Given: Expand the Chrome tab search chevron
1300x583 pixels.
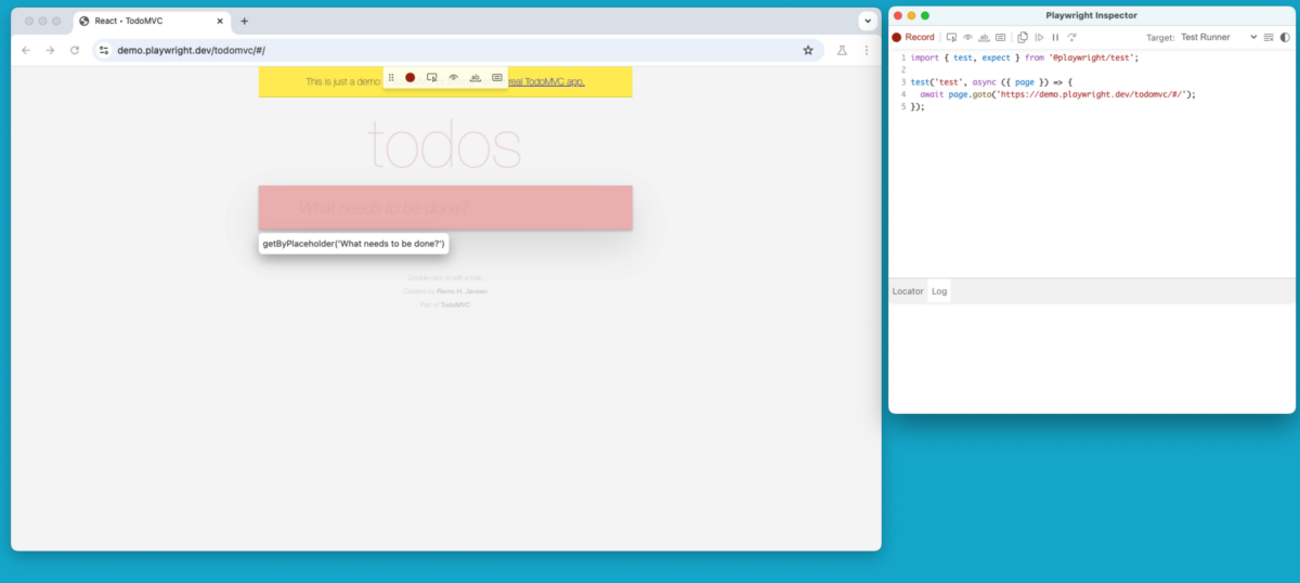Looking at the screenshot, I should 867,21.
